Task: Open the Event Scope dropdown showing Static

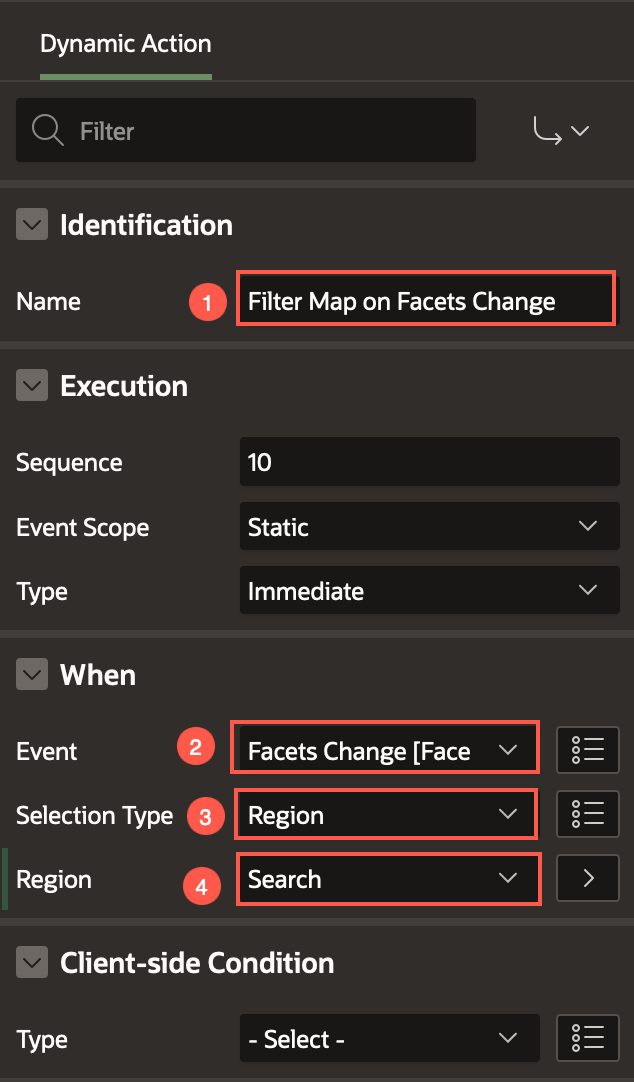Action: pos(429,526)
